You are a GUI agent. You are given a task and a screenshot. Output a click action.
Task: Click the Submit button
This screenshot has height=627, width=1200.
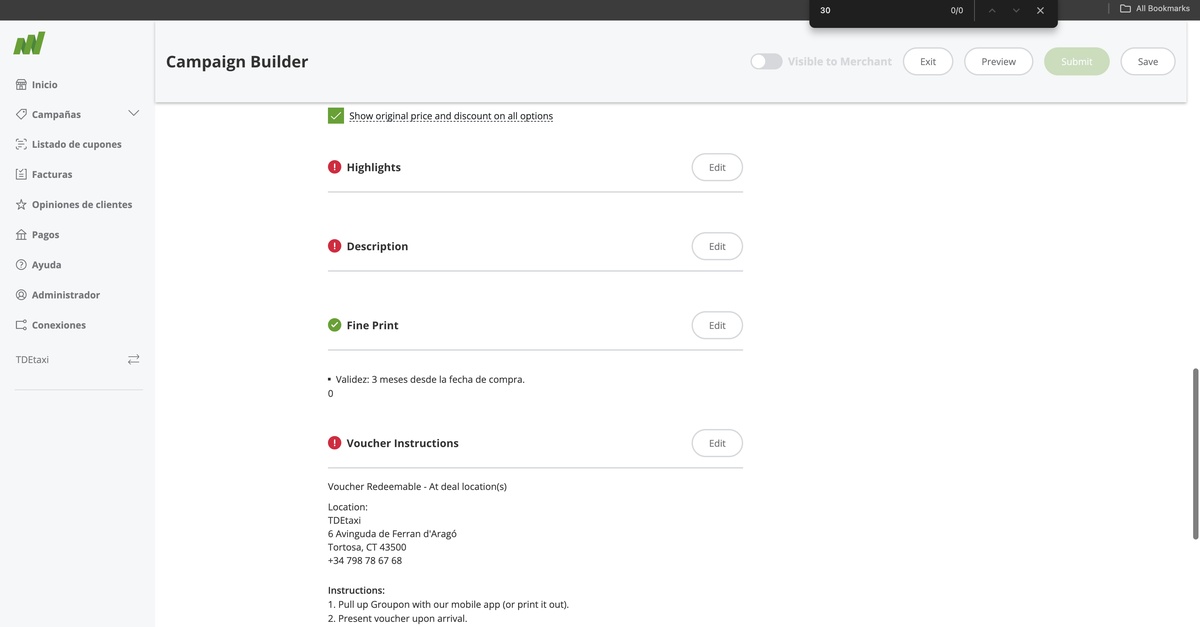coord(1077,61)
